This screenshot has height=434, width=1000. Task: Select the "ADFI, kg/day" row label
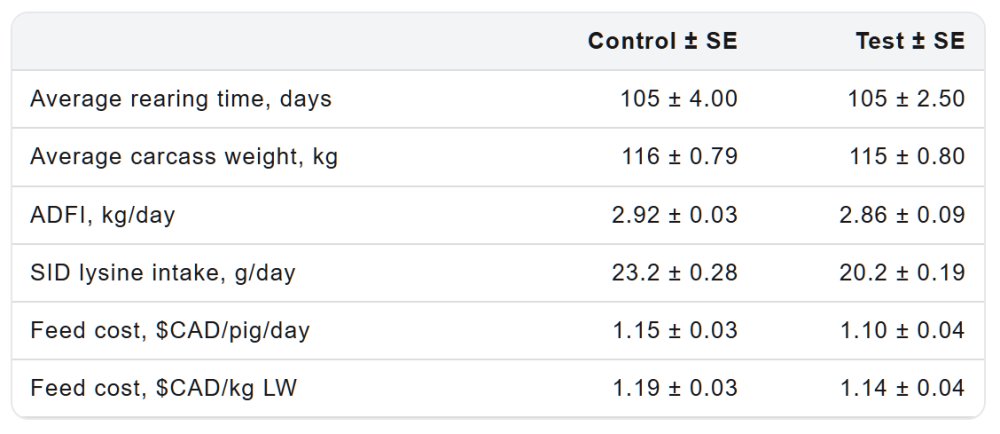pyautogui.click(x=103, y=215)
